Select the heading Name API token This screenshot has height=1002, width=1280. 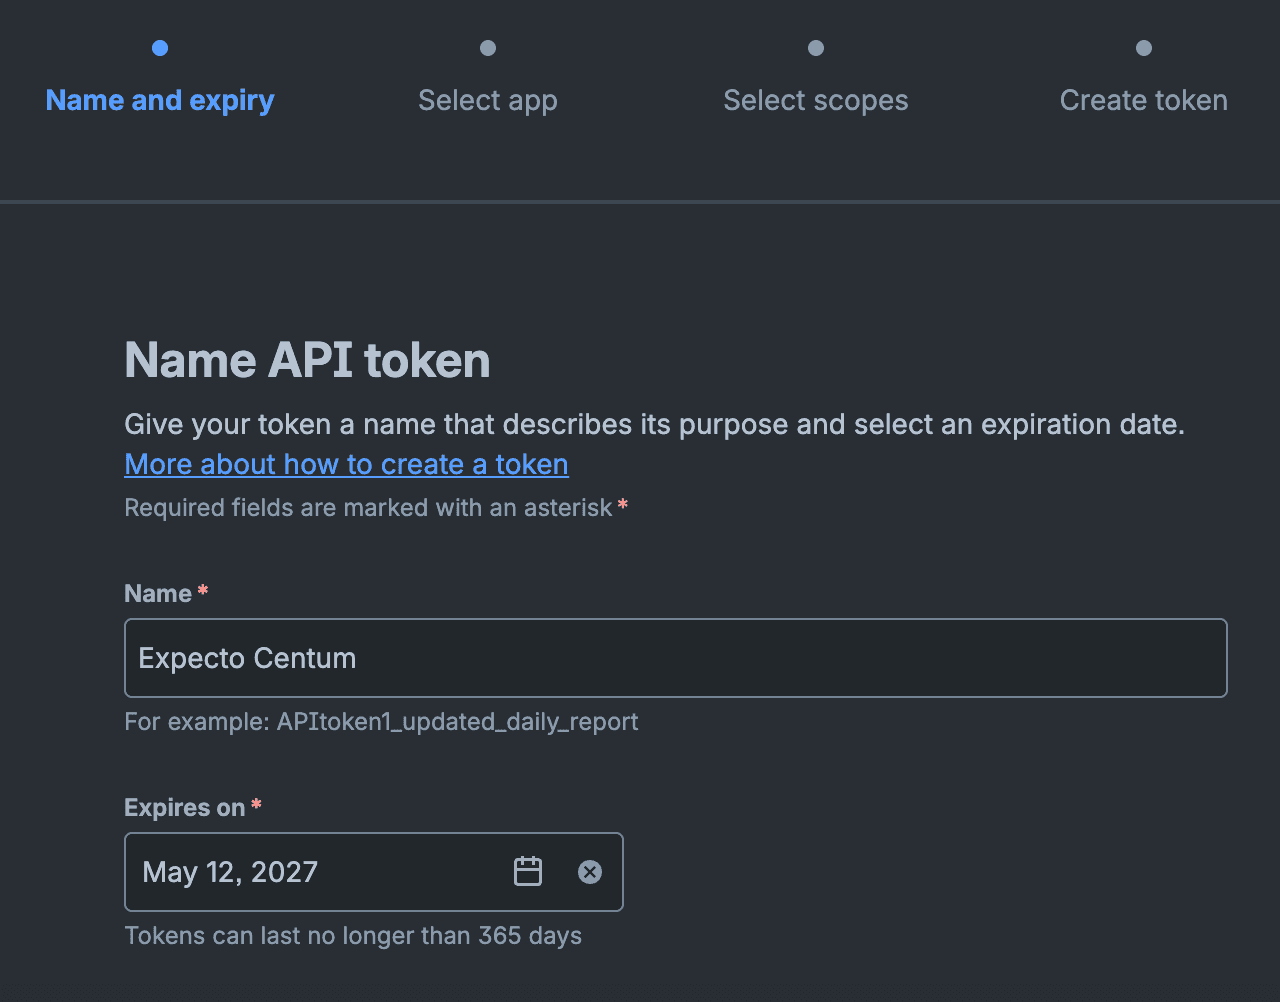click(307, 360)
